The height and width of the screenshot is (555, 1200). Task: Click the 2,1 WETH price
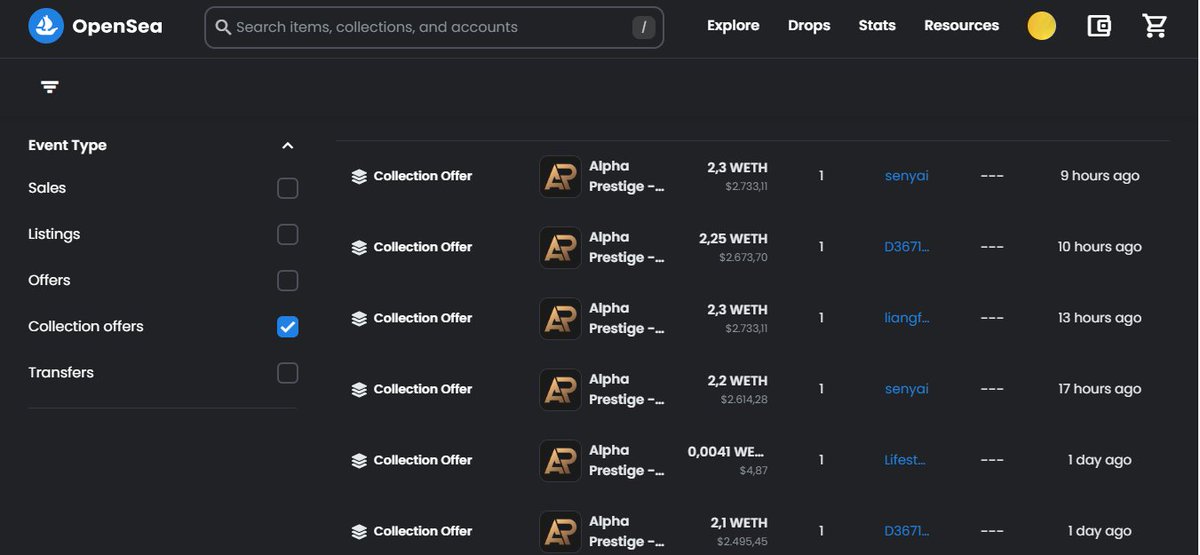pyautogui.click(x=739, y=523)
